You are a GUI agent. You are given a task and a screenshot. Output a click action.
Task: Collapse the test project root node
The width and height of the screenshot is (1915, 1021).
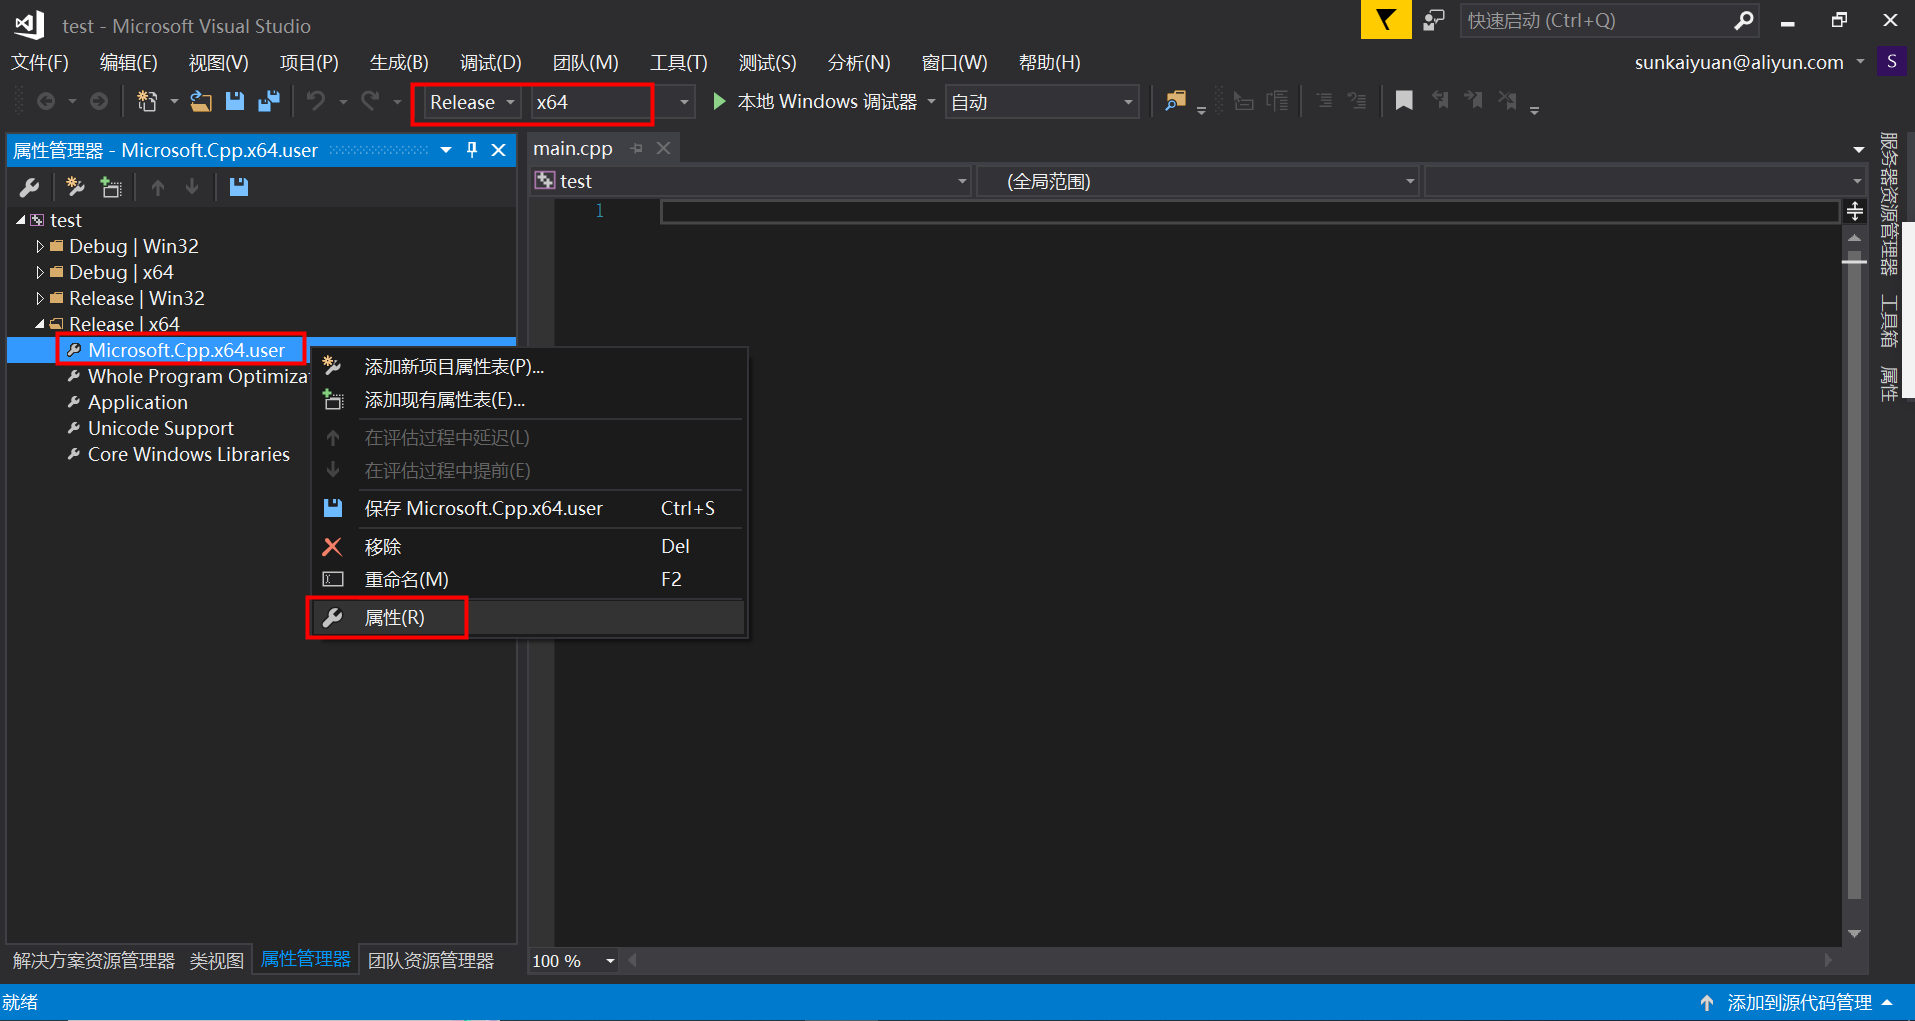coord(21,220)
